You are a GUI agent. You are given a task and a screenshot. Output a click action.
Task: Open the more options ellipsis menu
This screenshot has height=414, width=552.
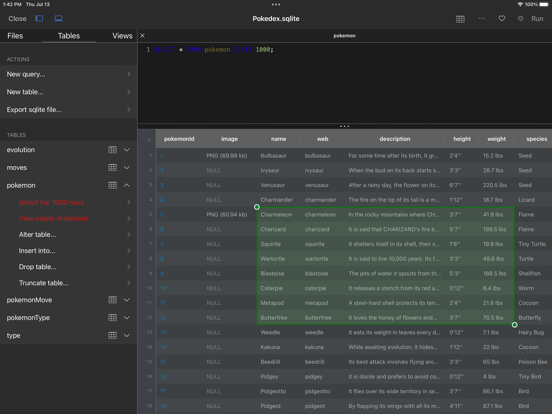(x=482, y=18)
